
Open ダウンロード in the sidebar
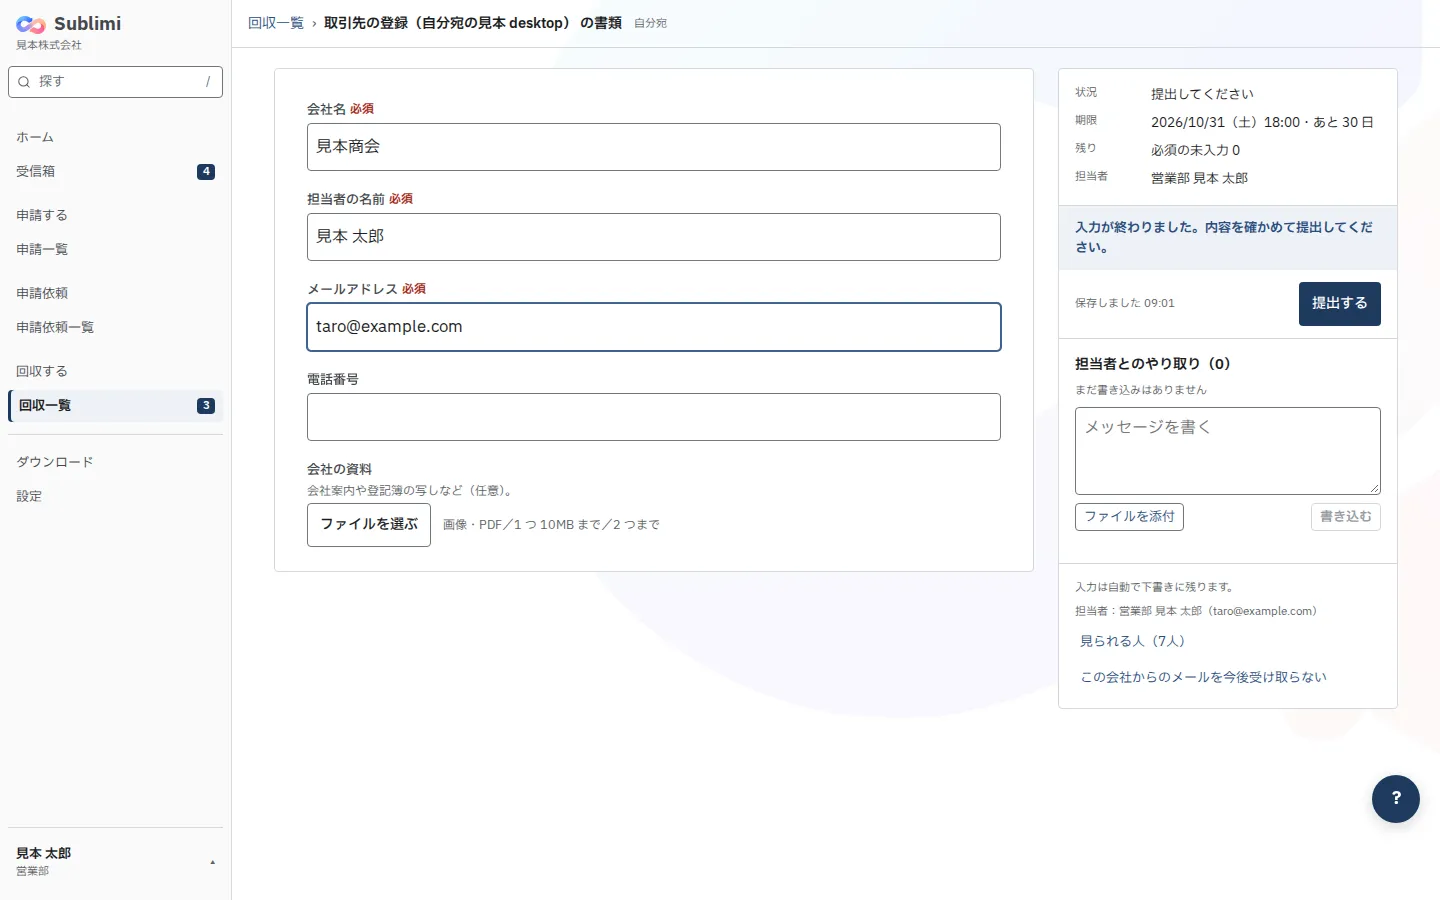115,462
